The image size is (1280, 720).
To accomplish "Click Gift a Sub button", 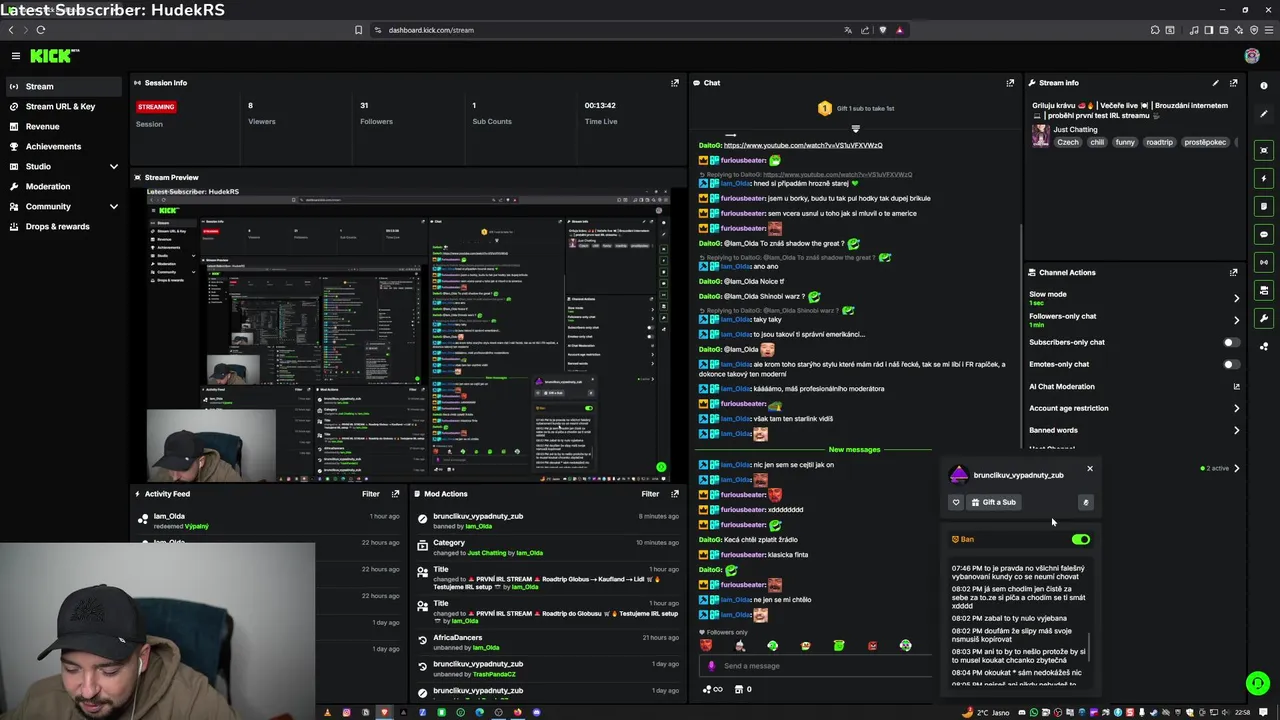I will pyautogui.click(x=993, y=502).
